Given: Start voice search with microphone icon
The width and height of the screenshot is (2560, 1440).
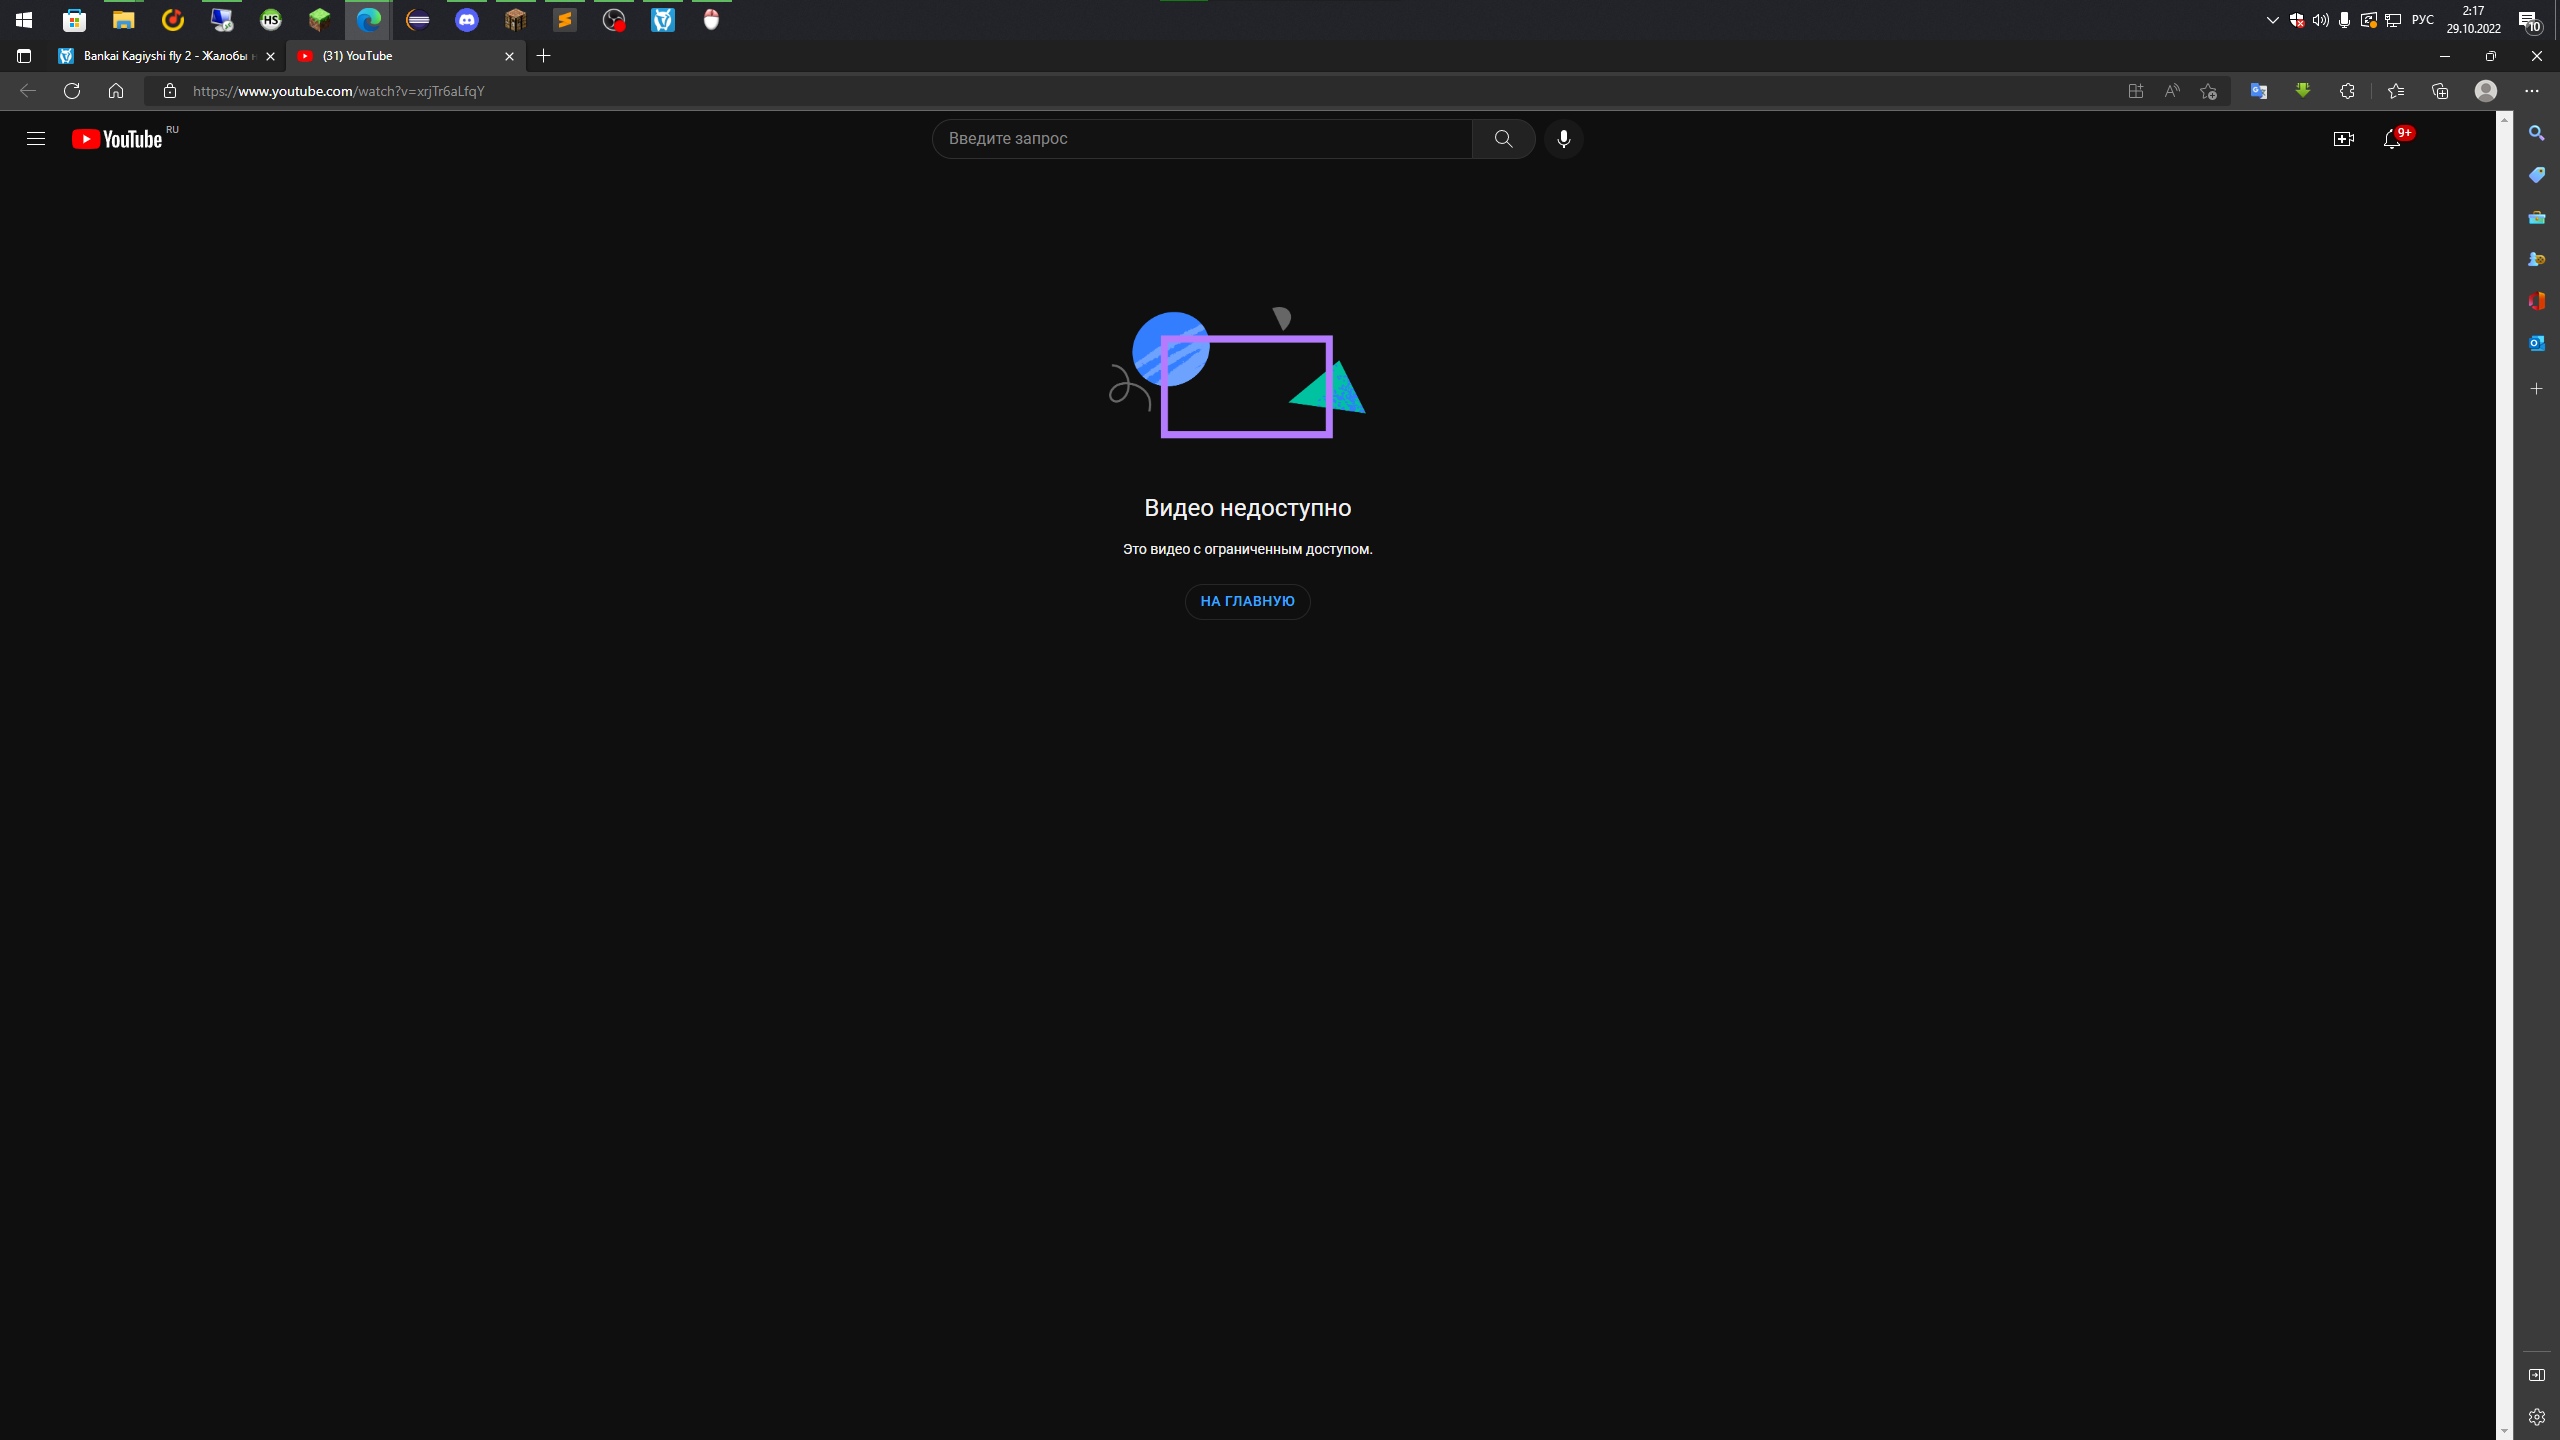Looking at the screenshot, I should 1564,139.
